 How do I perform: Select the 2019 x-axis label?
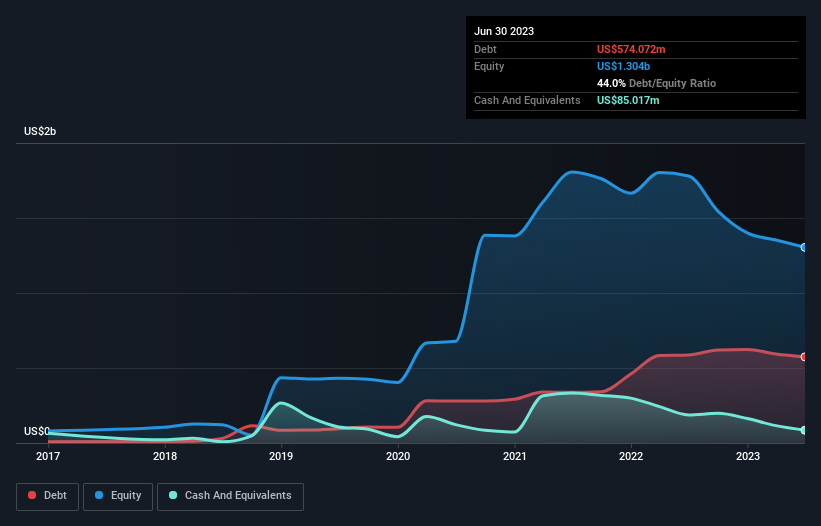pos(281,456)
